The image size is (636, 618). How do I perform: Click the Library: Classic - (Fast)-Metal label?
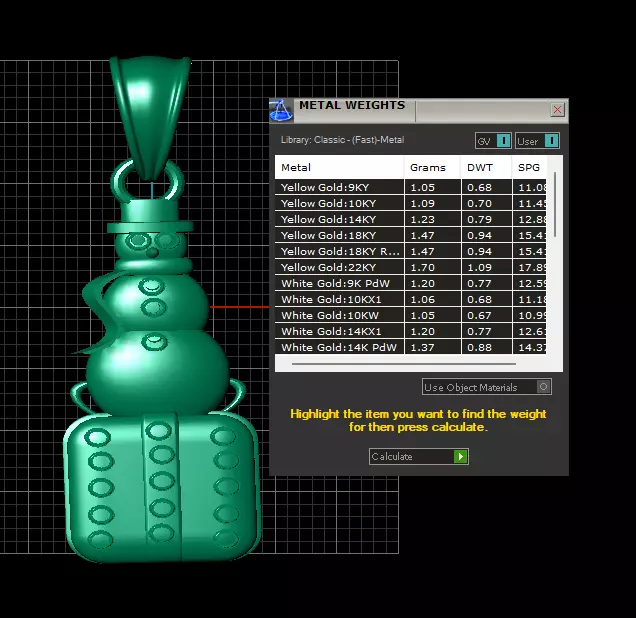click(x=342, y=140)
